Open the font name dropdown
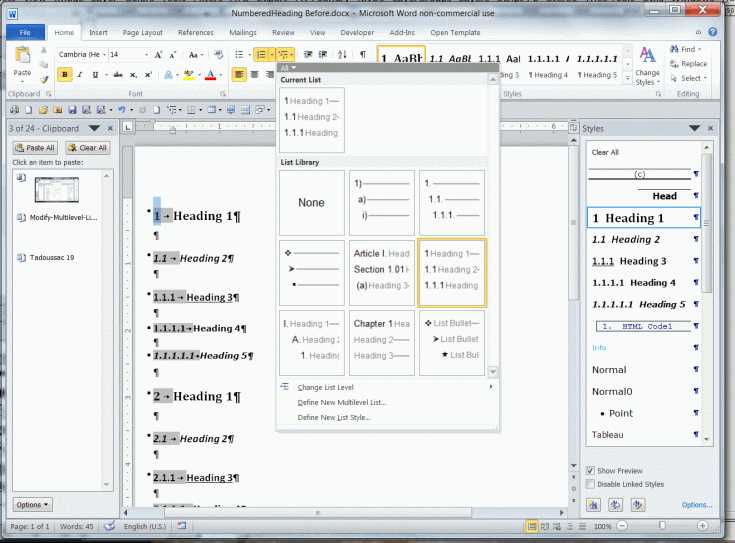The height and width of the screenshot is (543, 735). coord(104,55)
